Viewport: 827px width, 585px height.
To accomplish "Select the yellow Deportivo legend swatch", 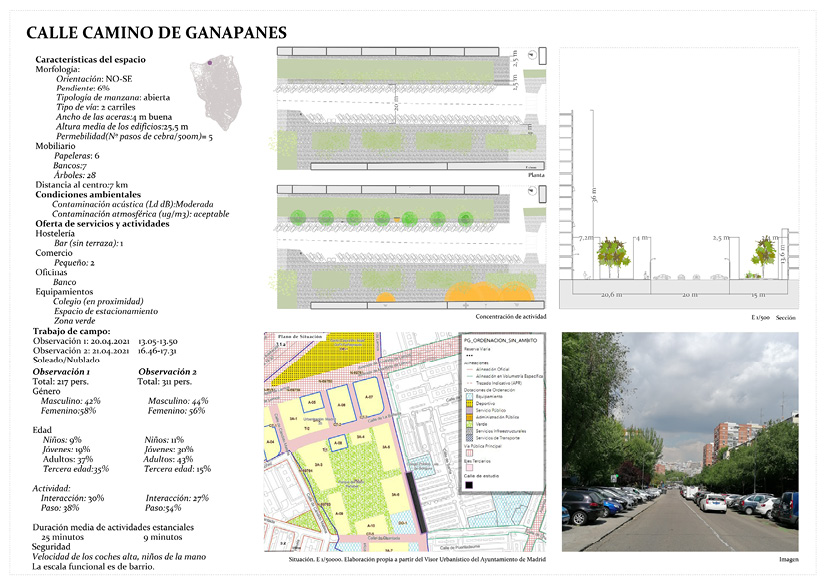I will [468, 402].
